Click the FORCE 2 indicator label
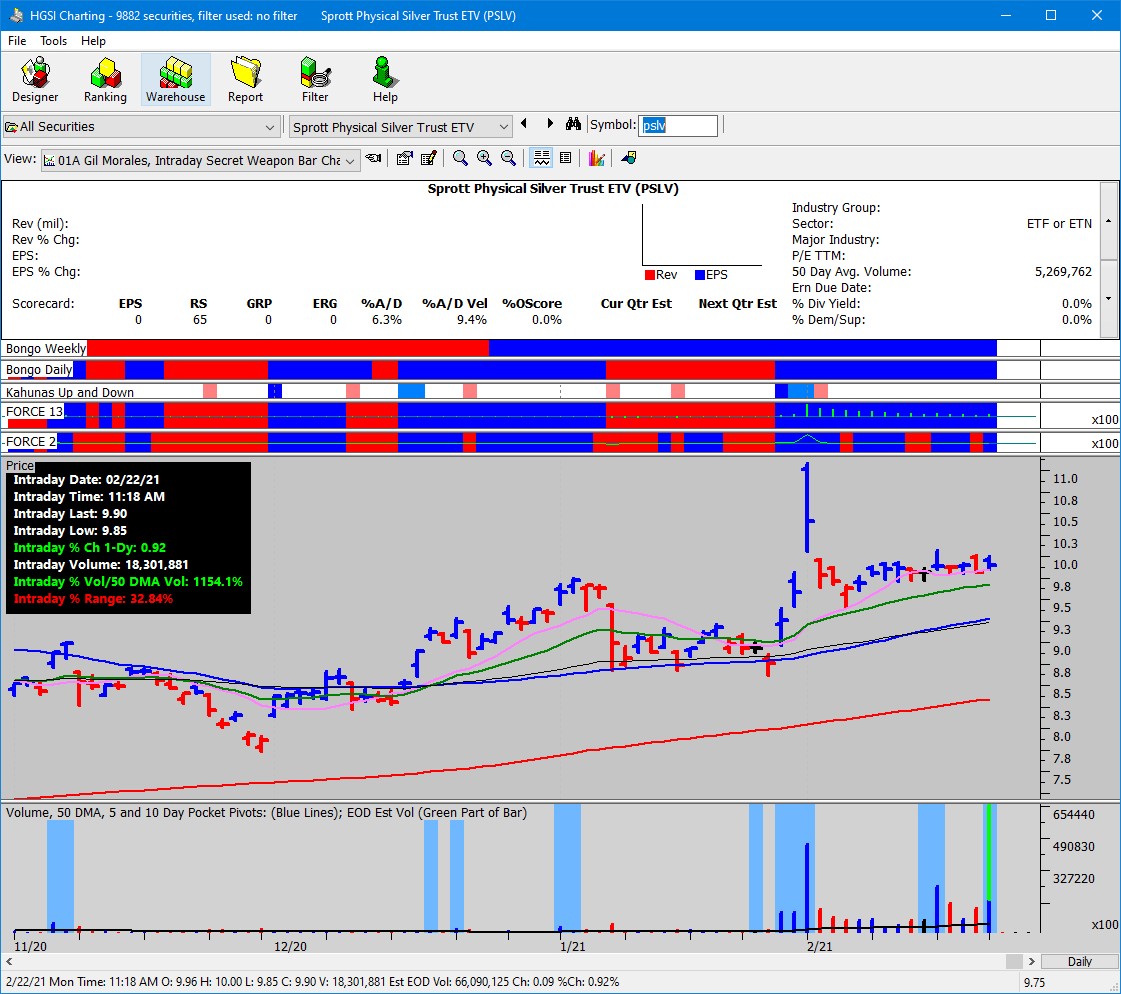 click(x=31, y=442)
